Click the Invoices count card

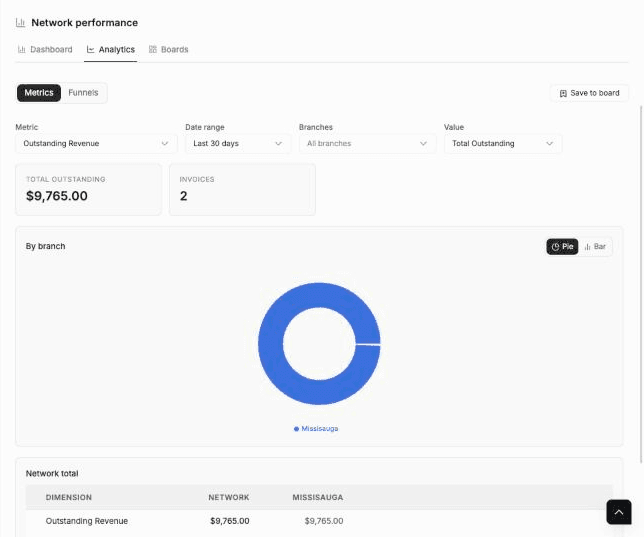pyautogui.click(x=242, y=189)
